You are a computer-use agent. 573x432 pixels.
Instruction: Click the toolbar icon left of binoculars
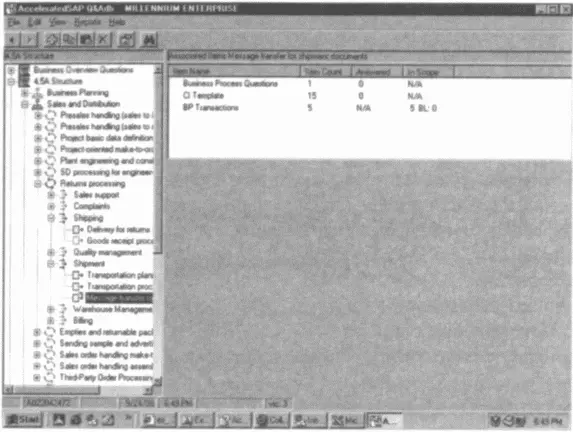pyautogui.click(x=126, y=39)
